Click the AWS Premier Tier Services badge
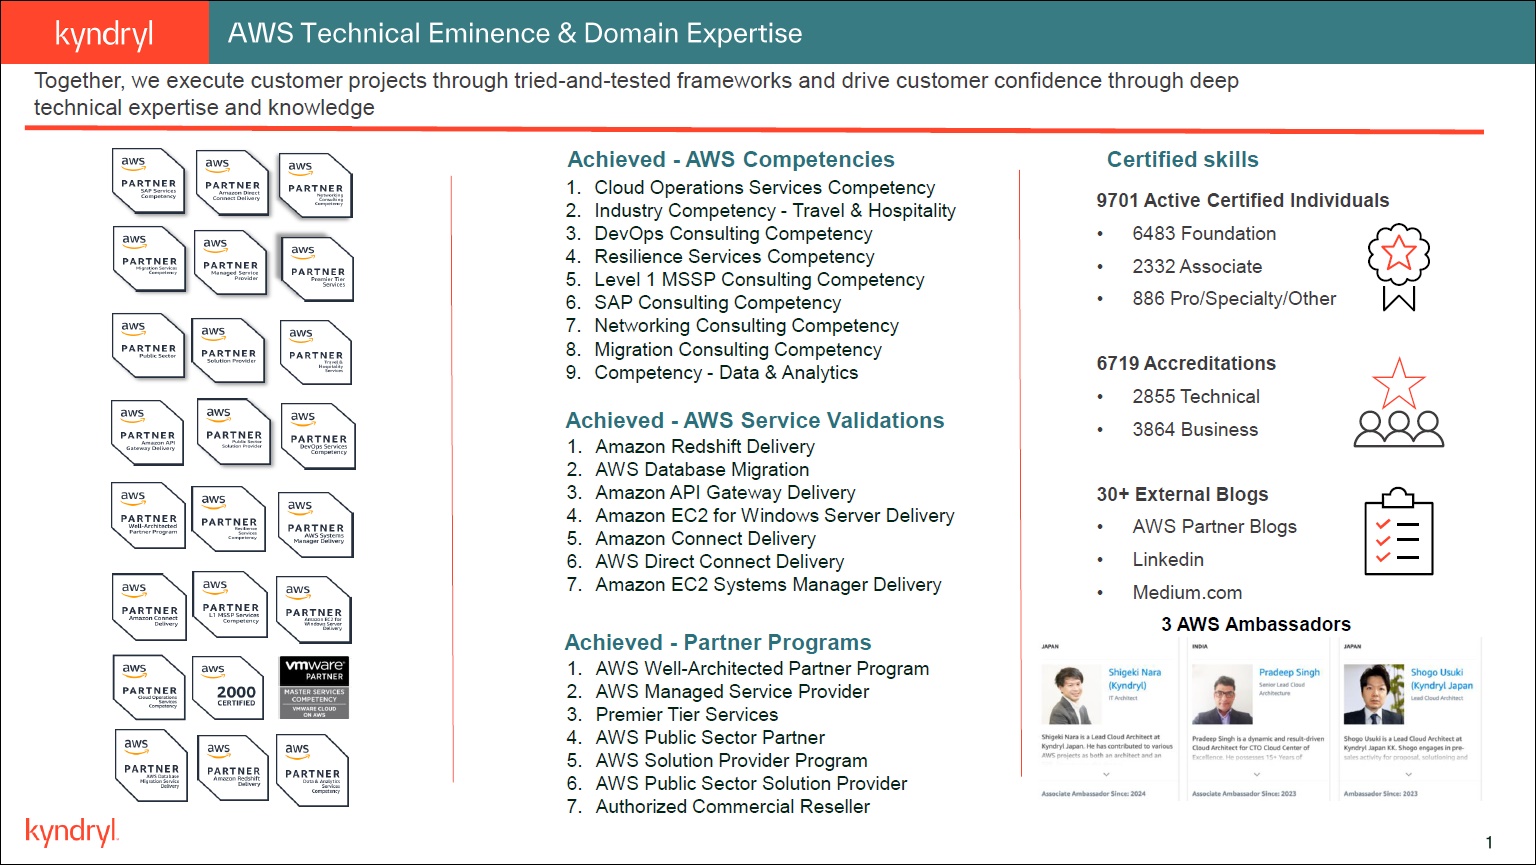This screenshot has height=865, width=1536. click(x=317, y=269)
